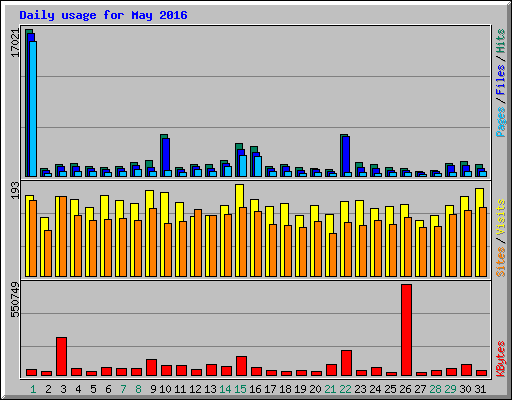Click day label 27 on the x-axis
Screen dimensions: 512x400
(420, 389)
